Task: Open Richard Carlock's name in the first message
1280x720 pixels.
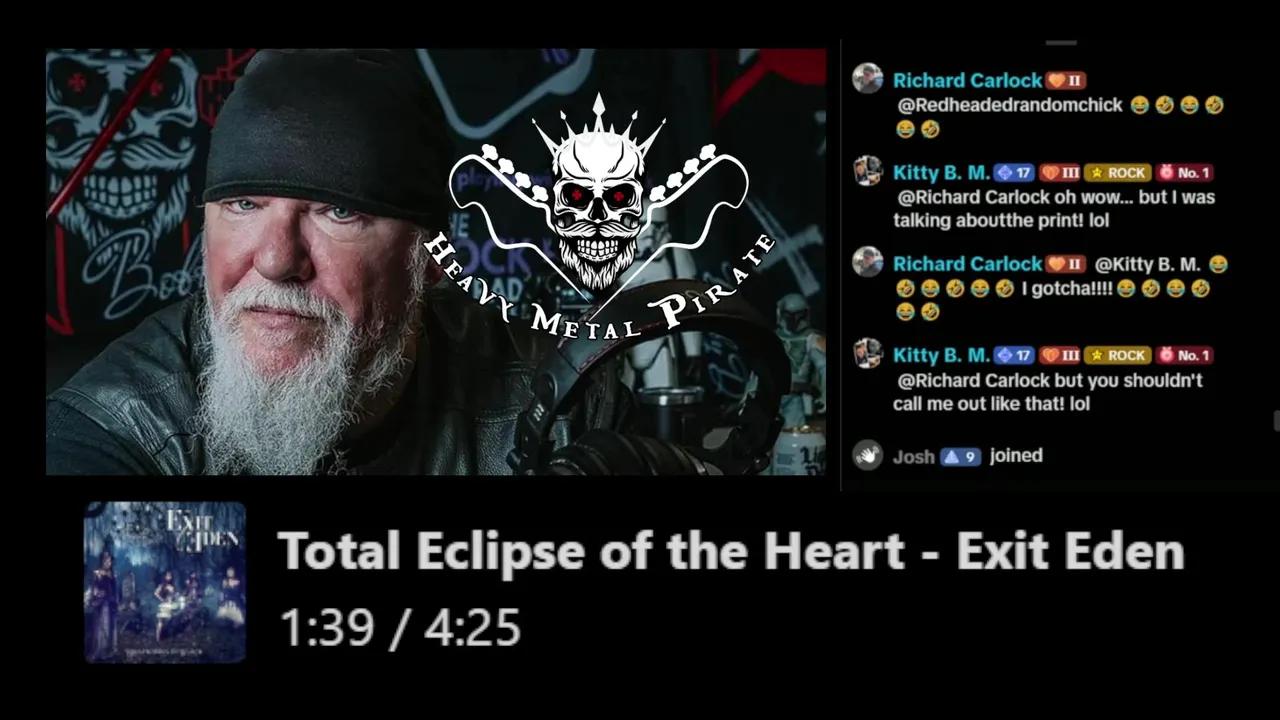Action: tap(967, 80)
